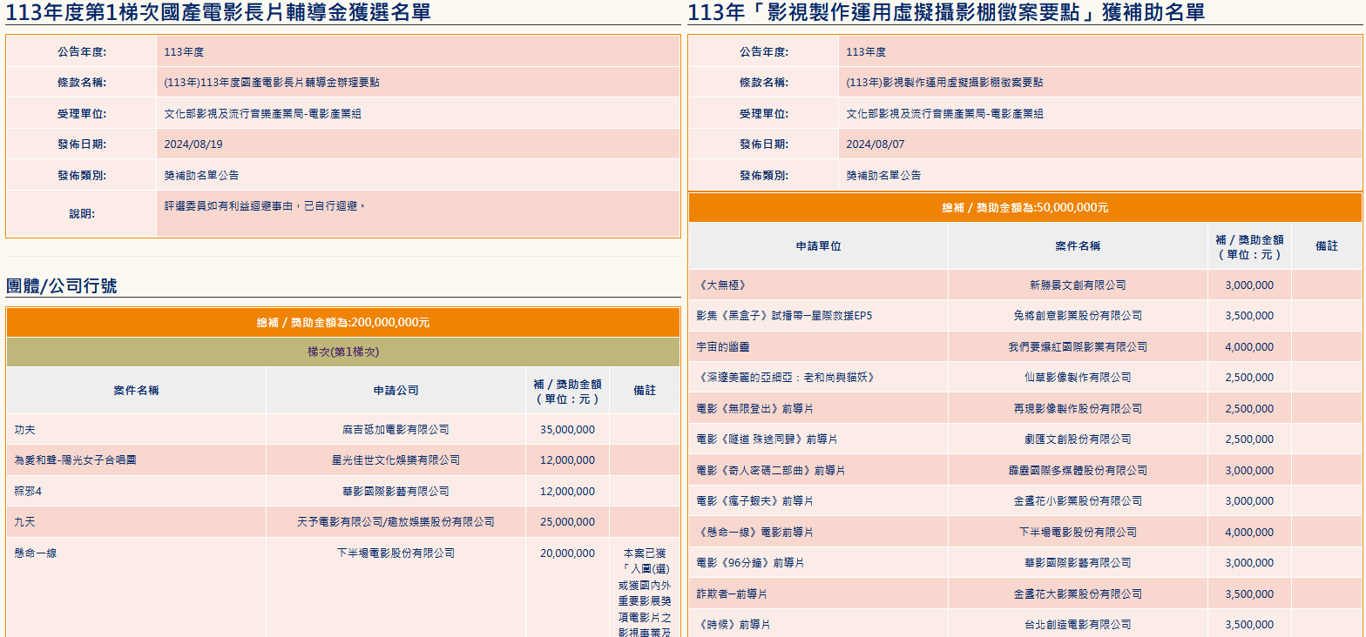Viewport: 1366px width, 637px height.
Task: Click the date 2024/08/07
Action: tap(875, 144)
